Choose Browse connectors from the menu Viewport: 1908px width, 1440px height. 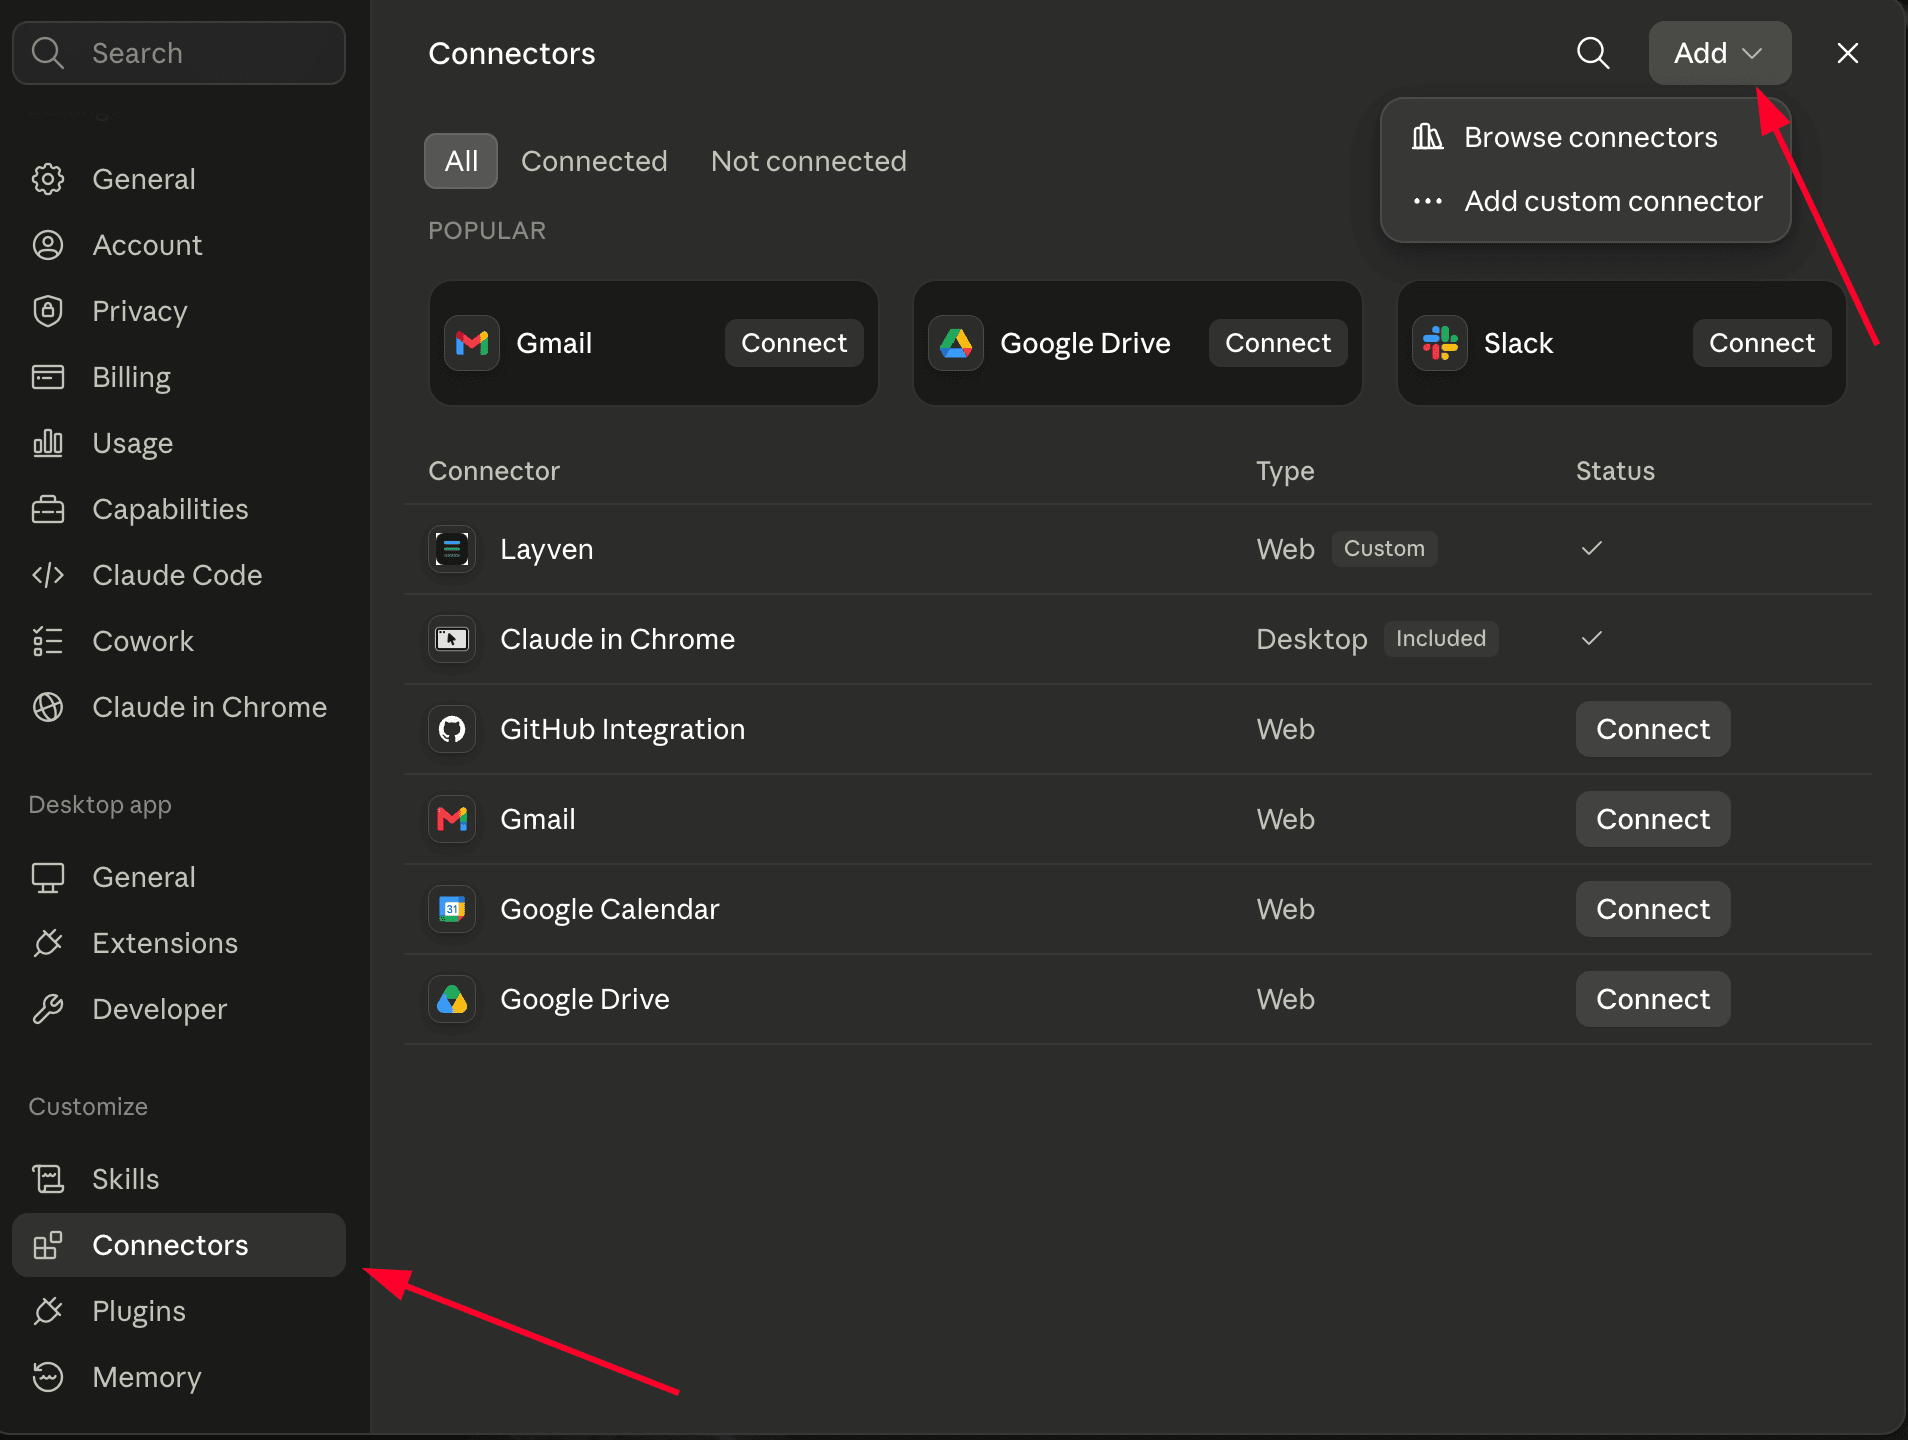pyautogui.click(x=1585, y=137)
